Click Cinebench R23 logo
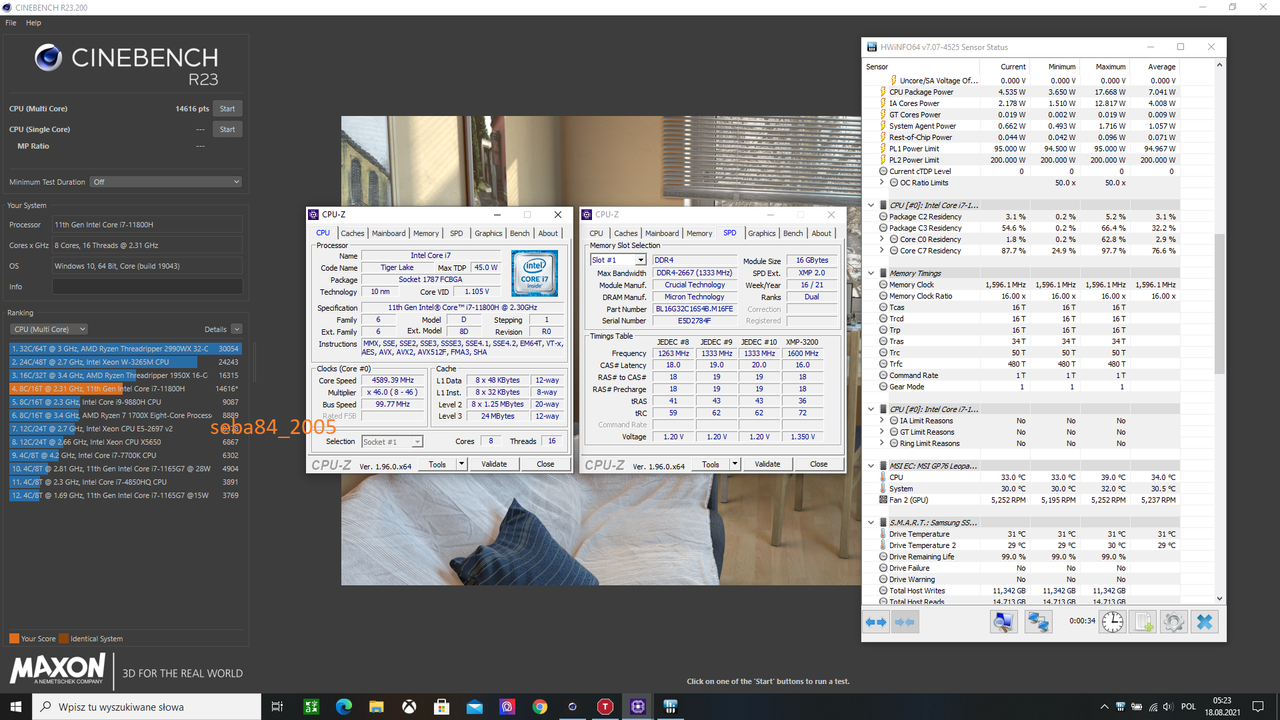 (126, 64)
